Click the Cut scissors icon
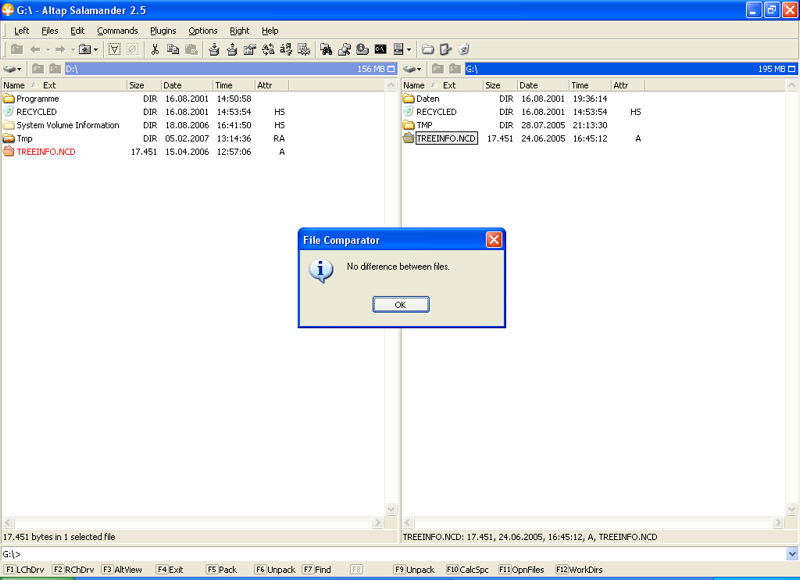Image resolution: width=800 pixels, height=580 pixels. (155, 49)
